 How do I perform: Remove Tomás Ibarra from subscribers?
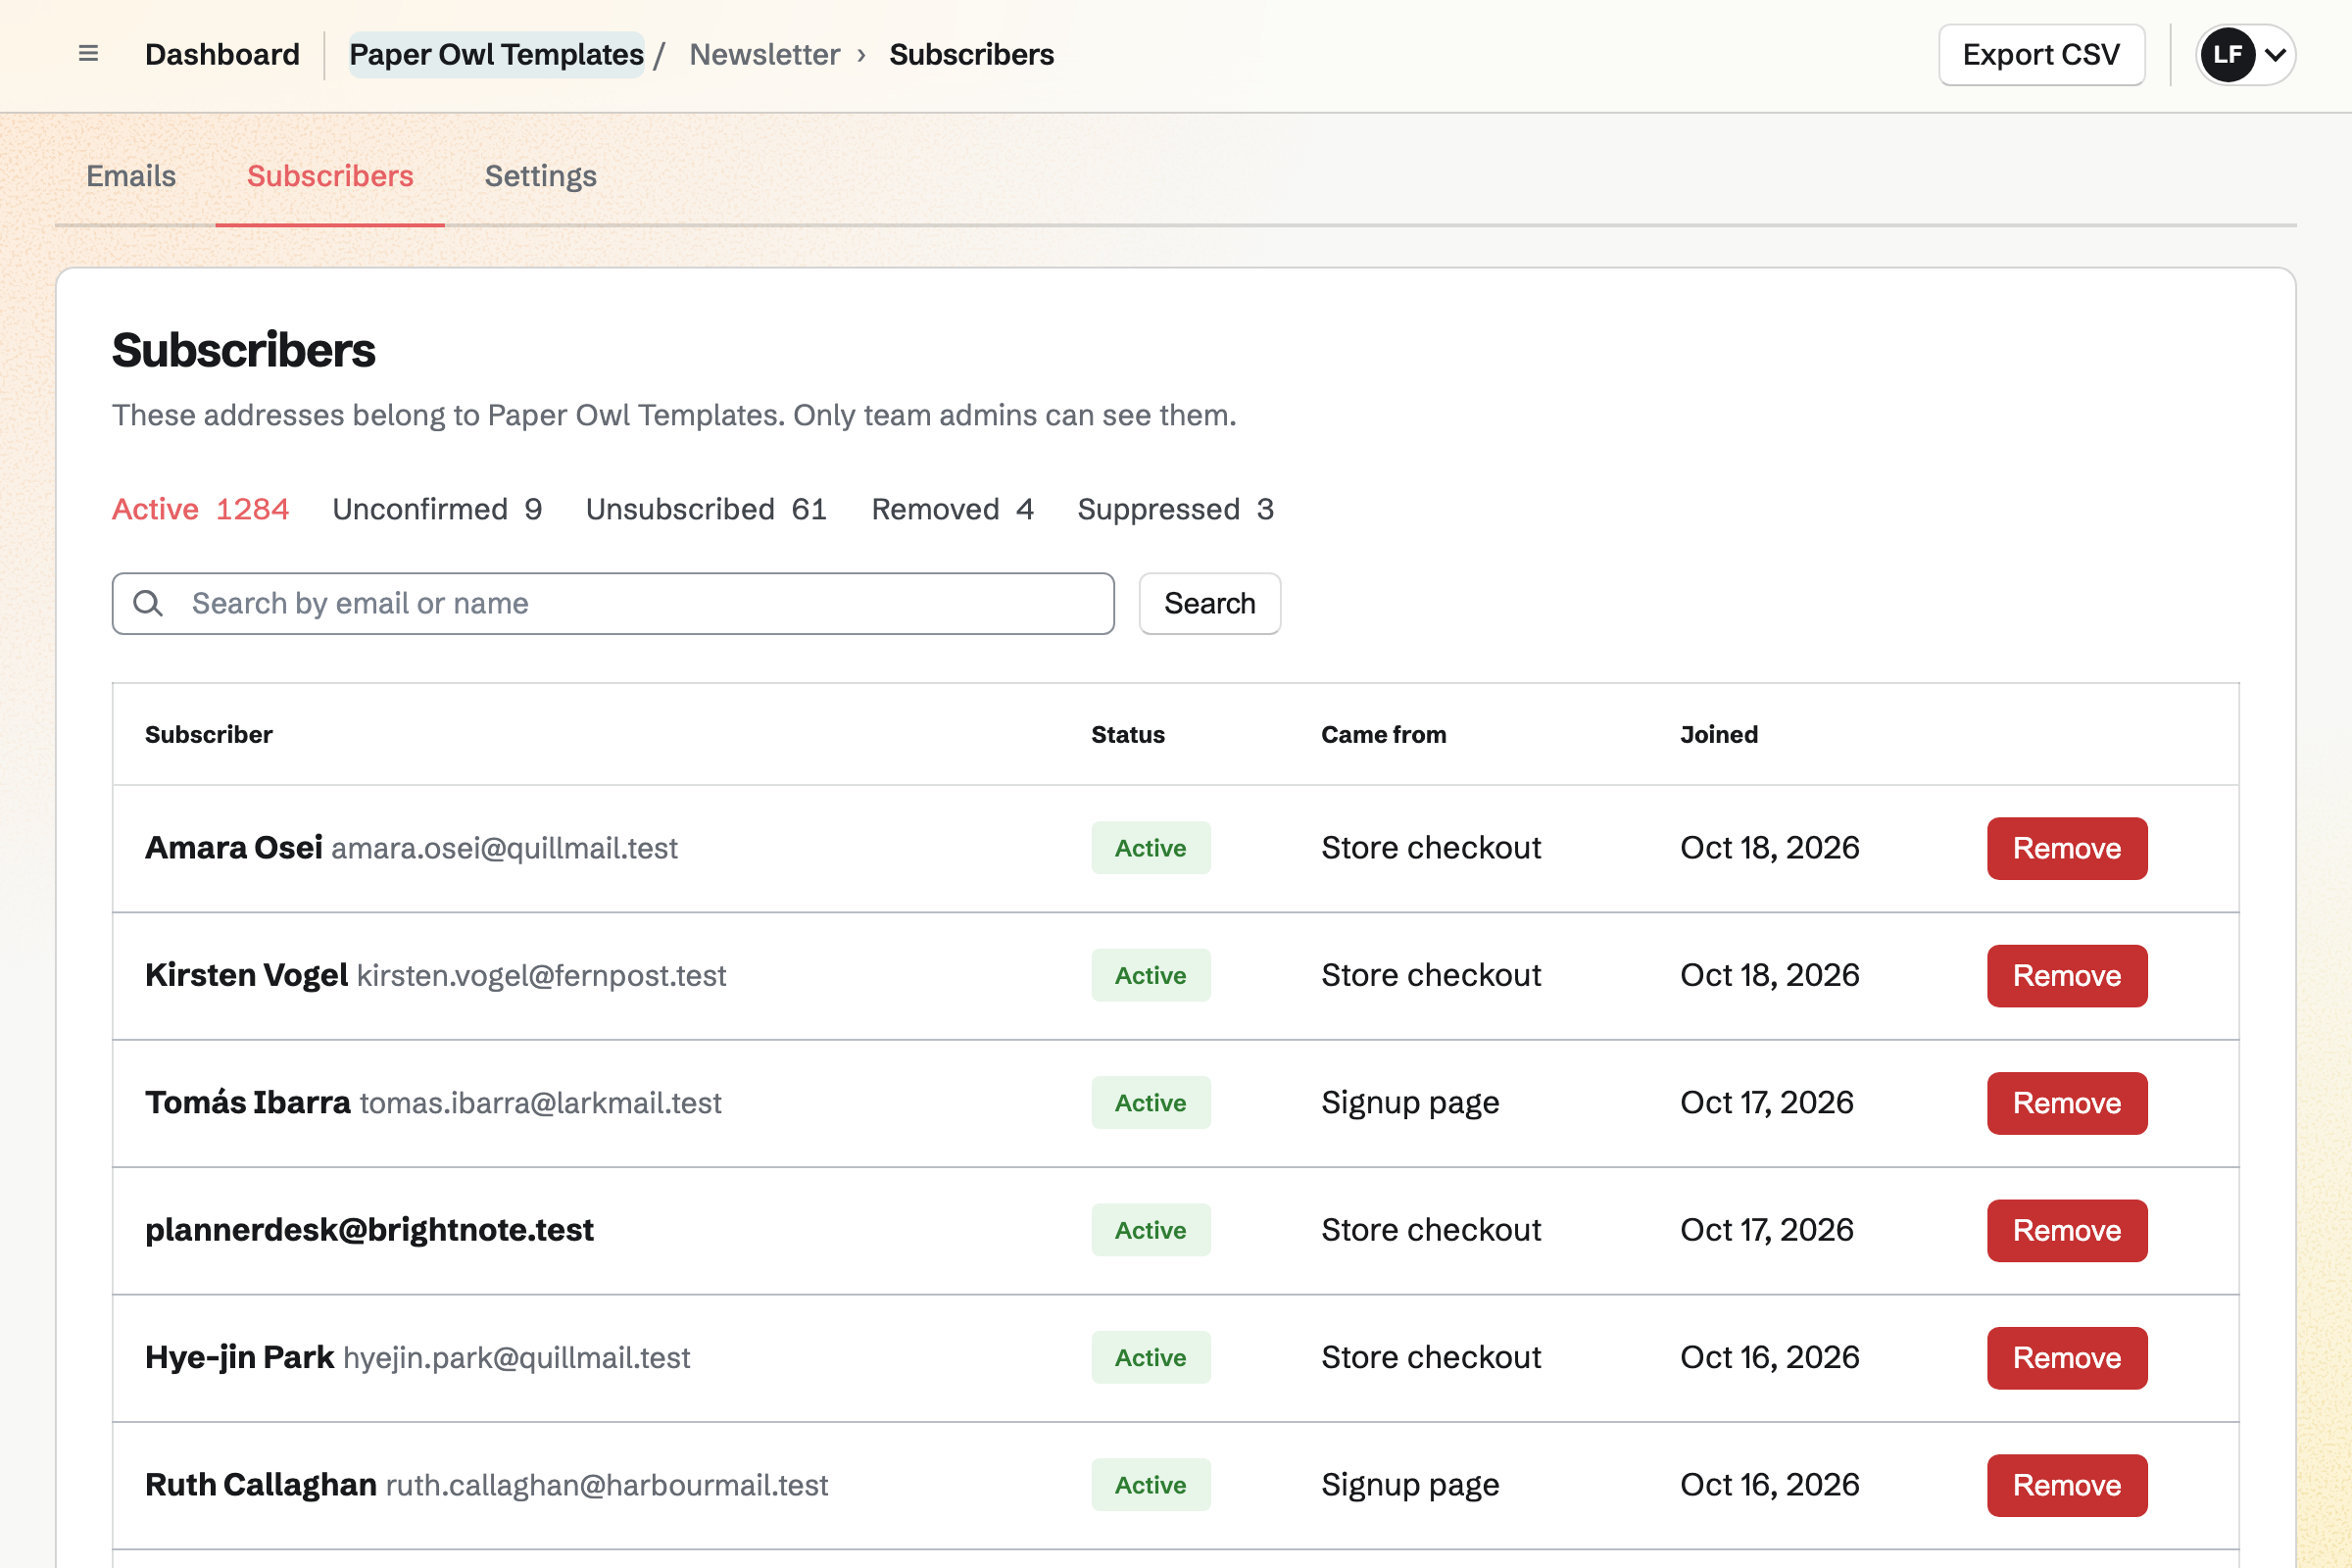[x=2066, y=1103]
